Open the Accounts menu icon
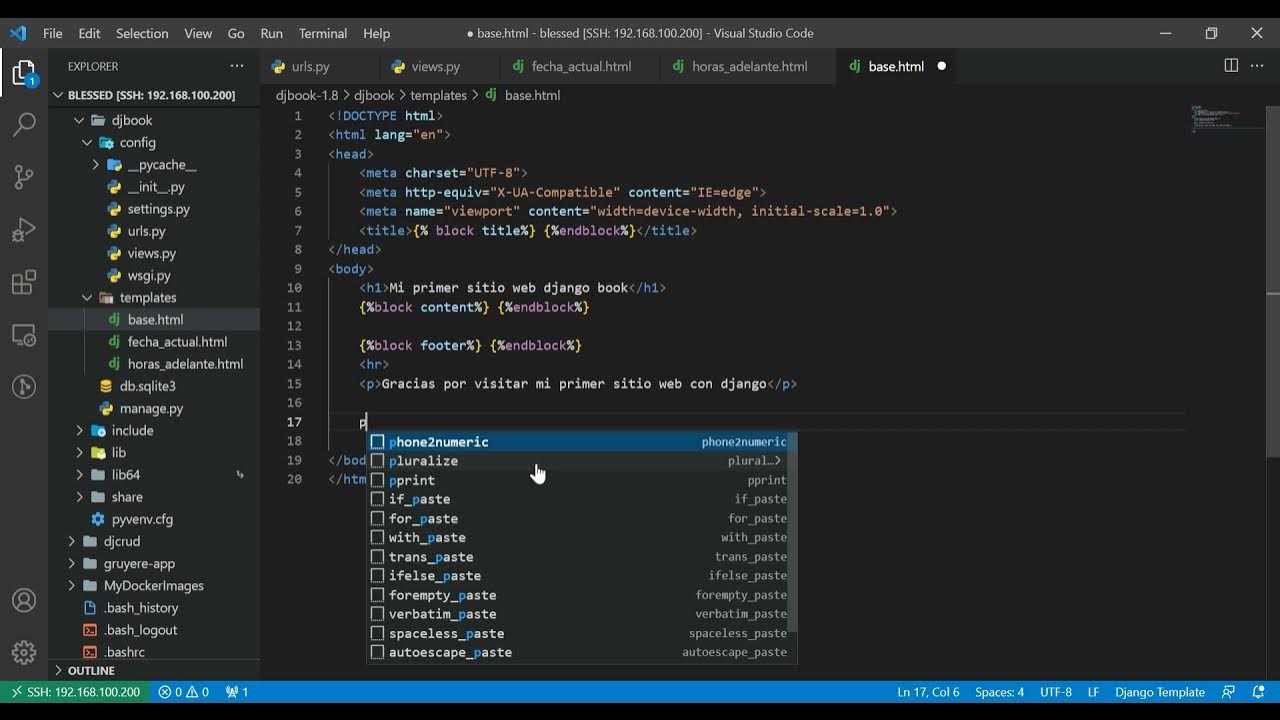The width and height of the screenshot is (1280, 720). 24,601
